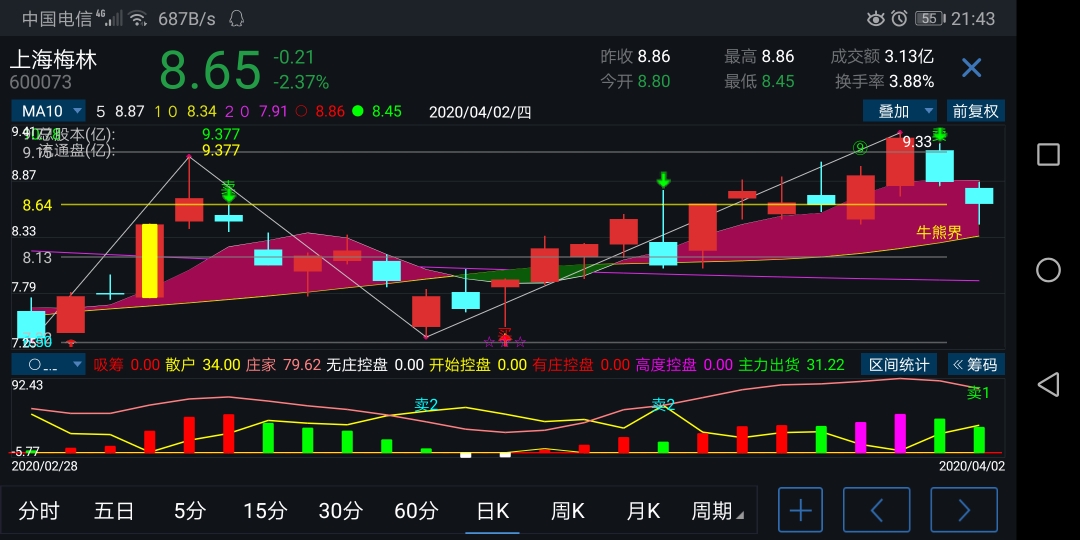The width and height of the screenshot is (1080, 540).
Task: Switch to the 周K weekly tab
Action: (x=568, y=510)
